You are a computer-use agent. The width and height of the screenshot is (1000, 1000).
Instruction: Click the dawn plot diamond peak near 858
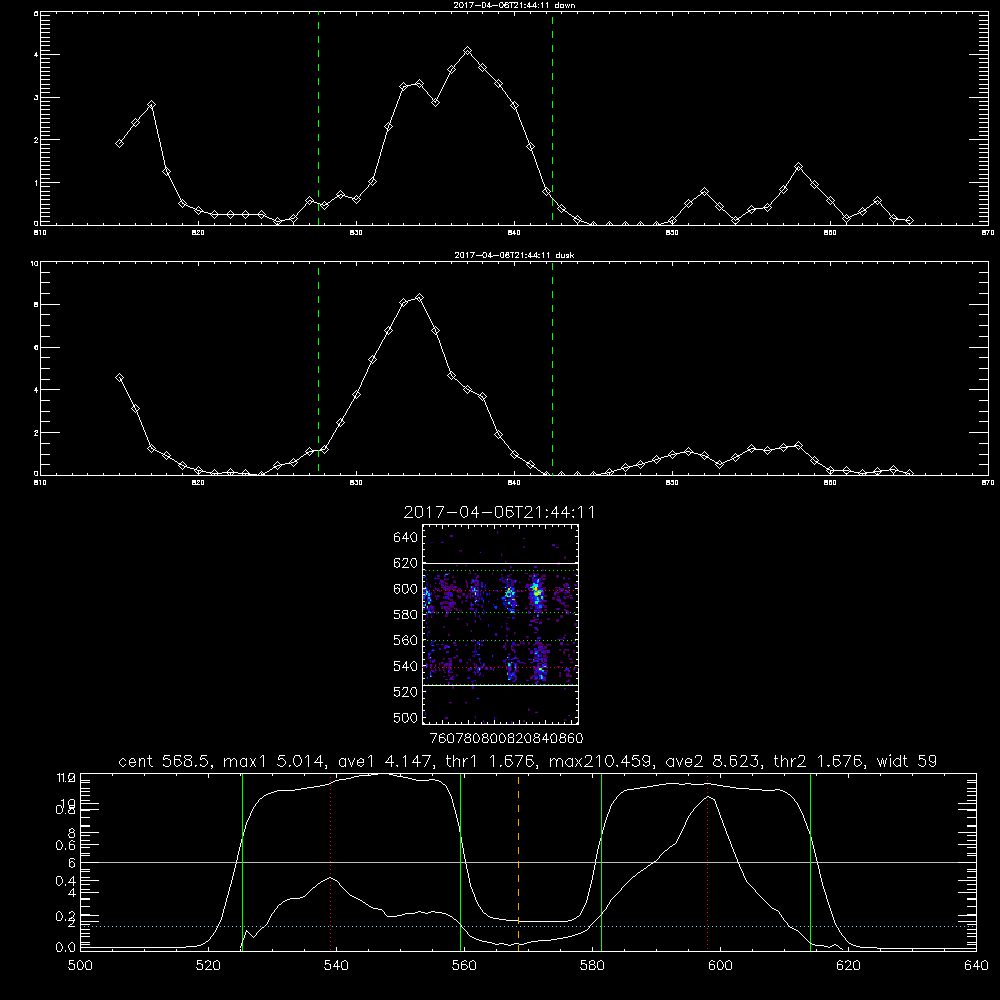[x=798, y=166]
